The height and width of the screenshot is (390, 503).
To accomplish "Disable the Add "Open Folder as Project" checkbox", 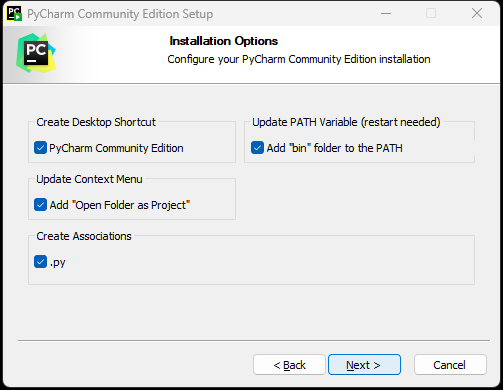I will click(x=40, y=205).
